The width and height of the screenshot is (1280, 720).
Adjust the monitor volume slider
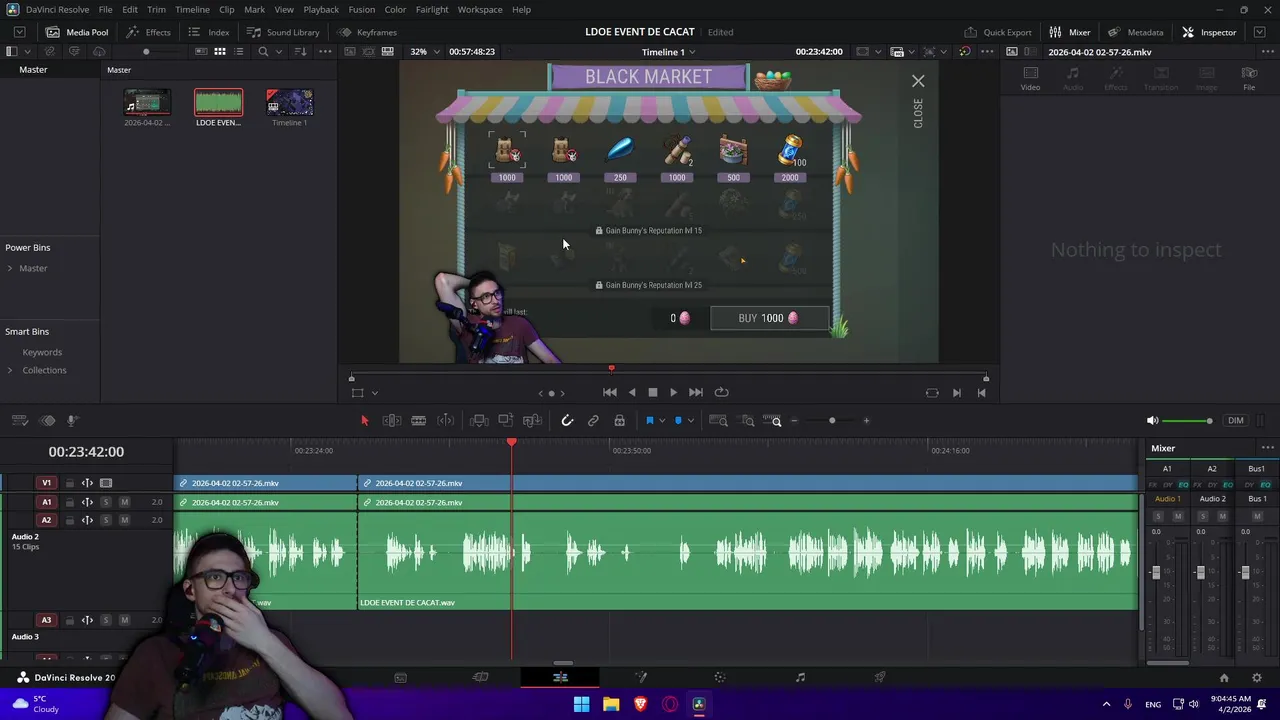tap(1187, 421)
